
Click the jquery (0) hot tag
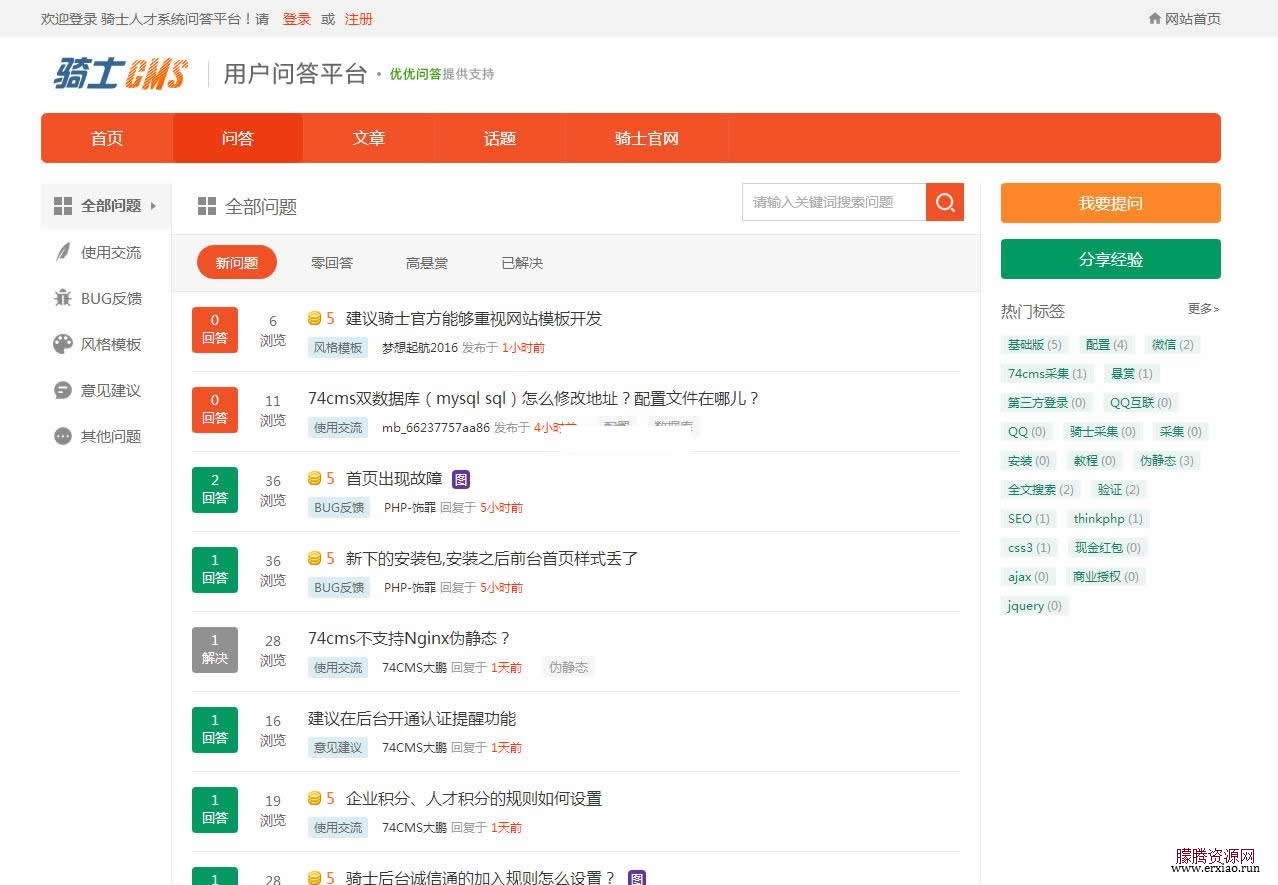tap(1034, 605)
